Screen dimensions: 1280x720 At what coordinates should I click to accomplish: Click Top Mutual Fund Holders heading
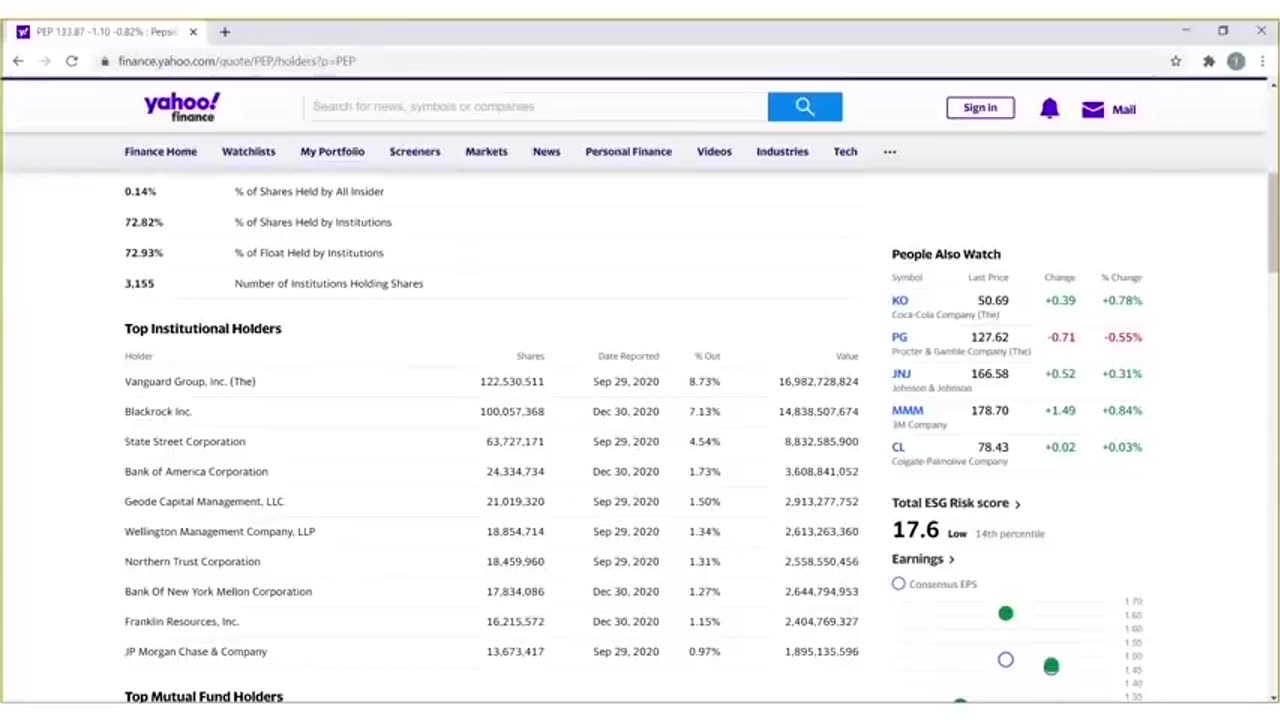pos(204,696)
